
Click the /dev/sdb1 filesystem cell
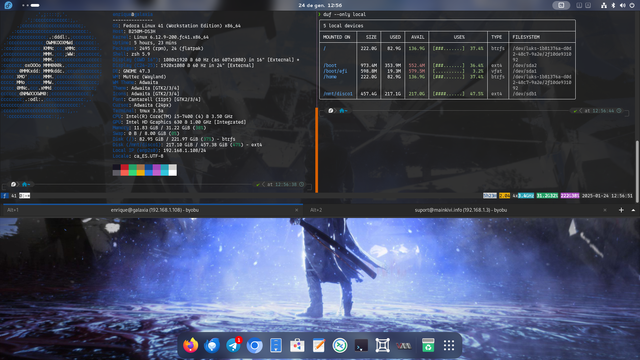[524, 93]
